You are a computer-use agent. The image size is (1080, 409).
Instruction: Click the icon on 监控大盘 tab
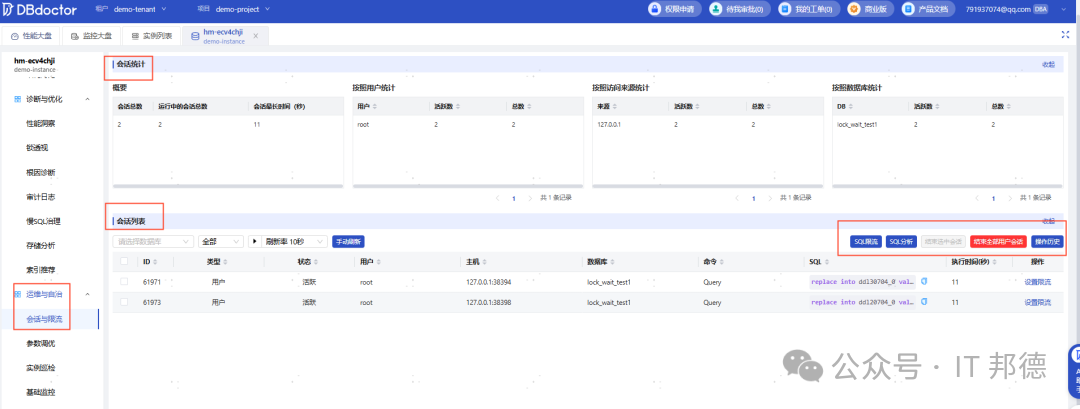[x=74, y=36]
